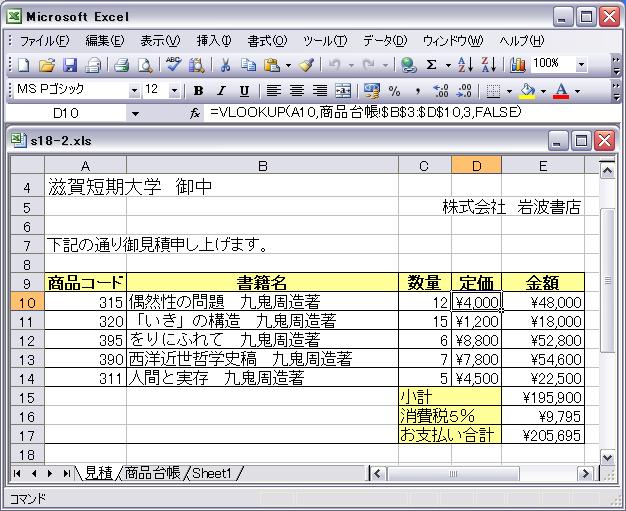
Task: Click the Redo arrow icon
Action: click(368, 65)
